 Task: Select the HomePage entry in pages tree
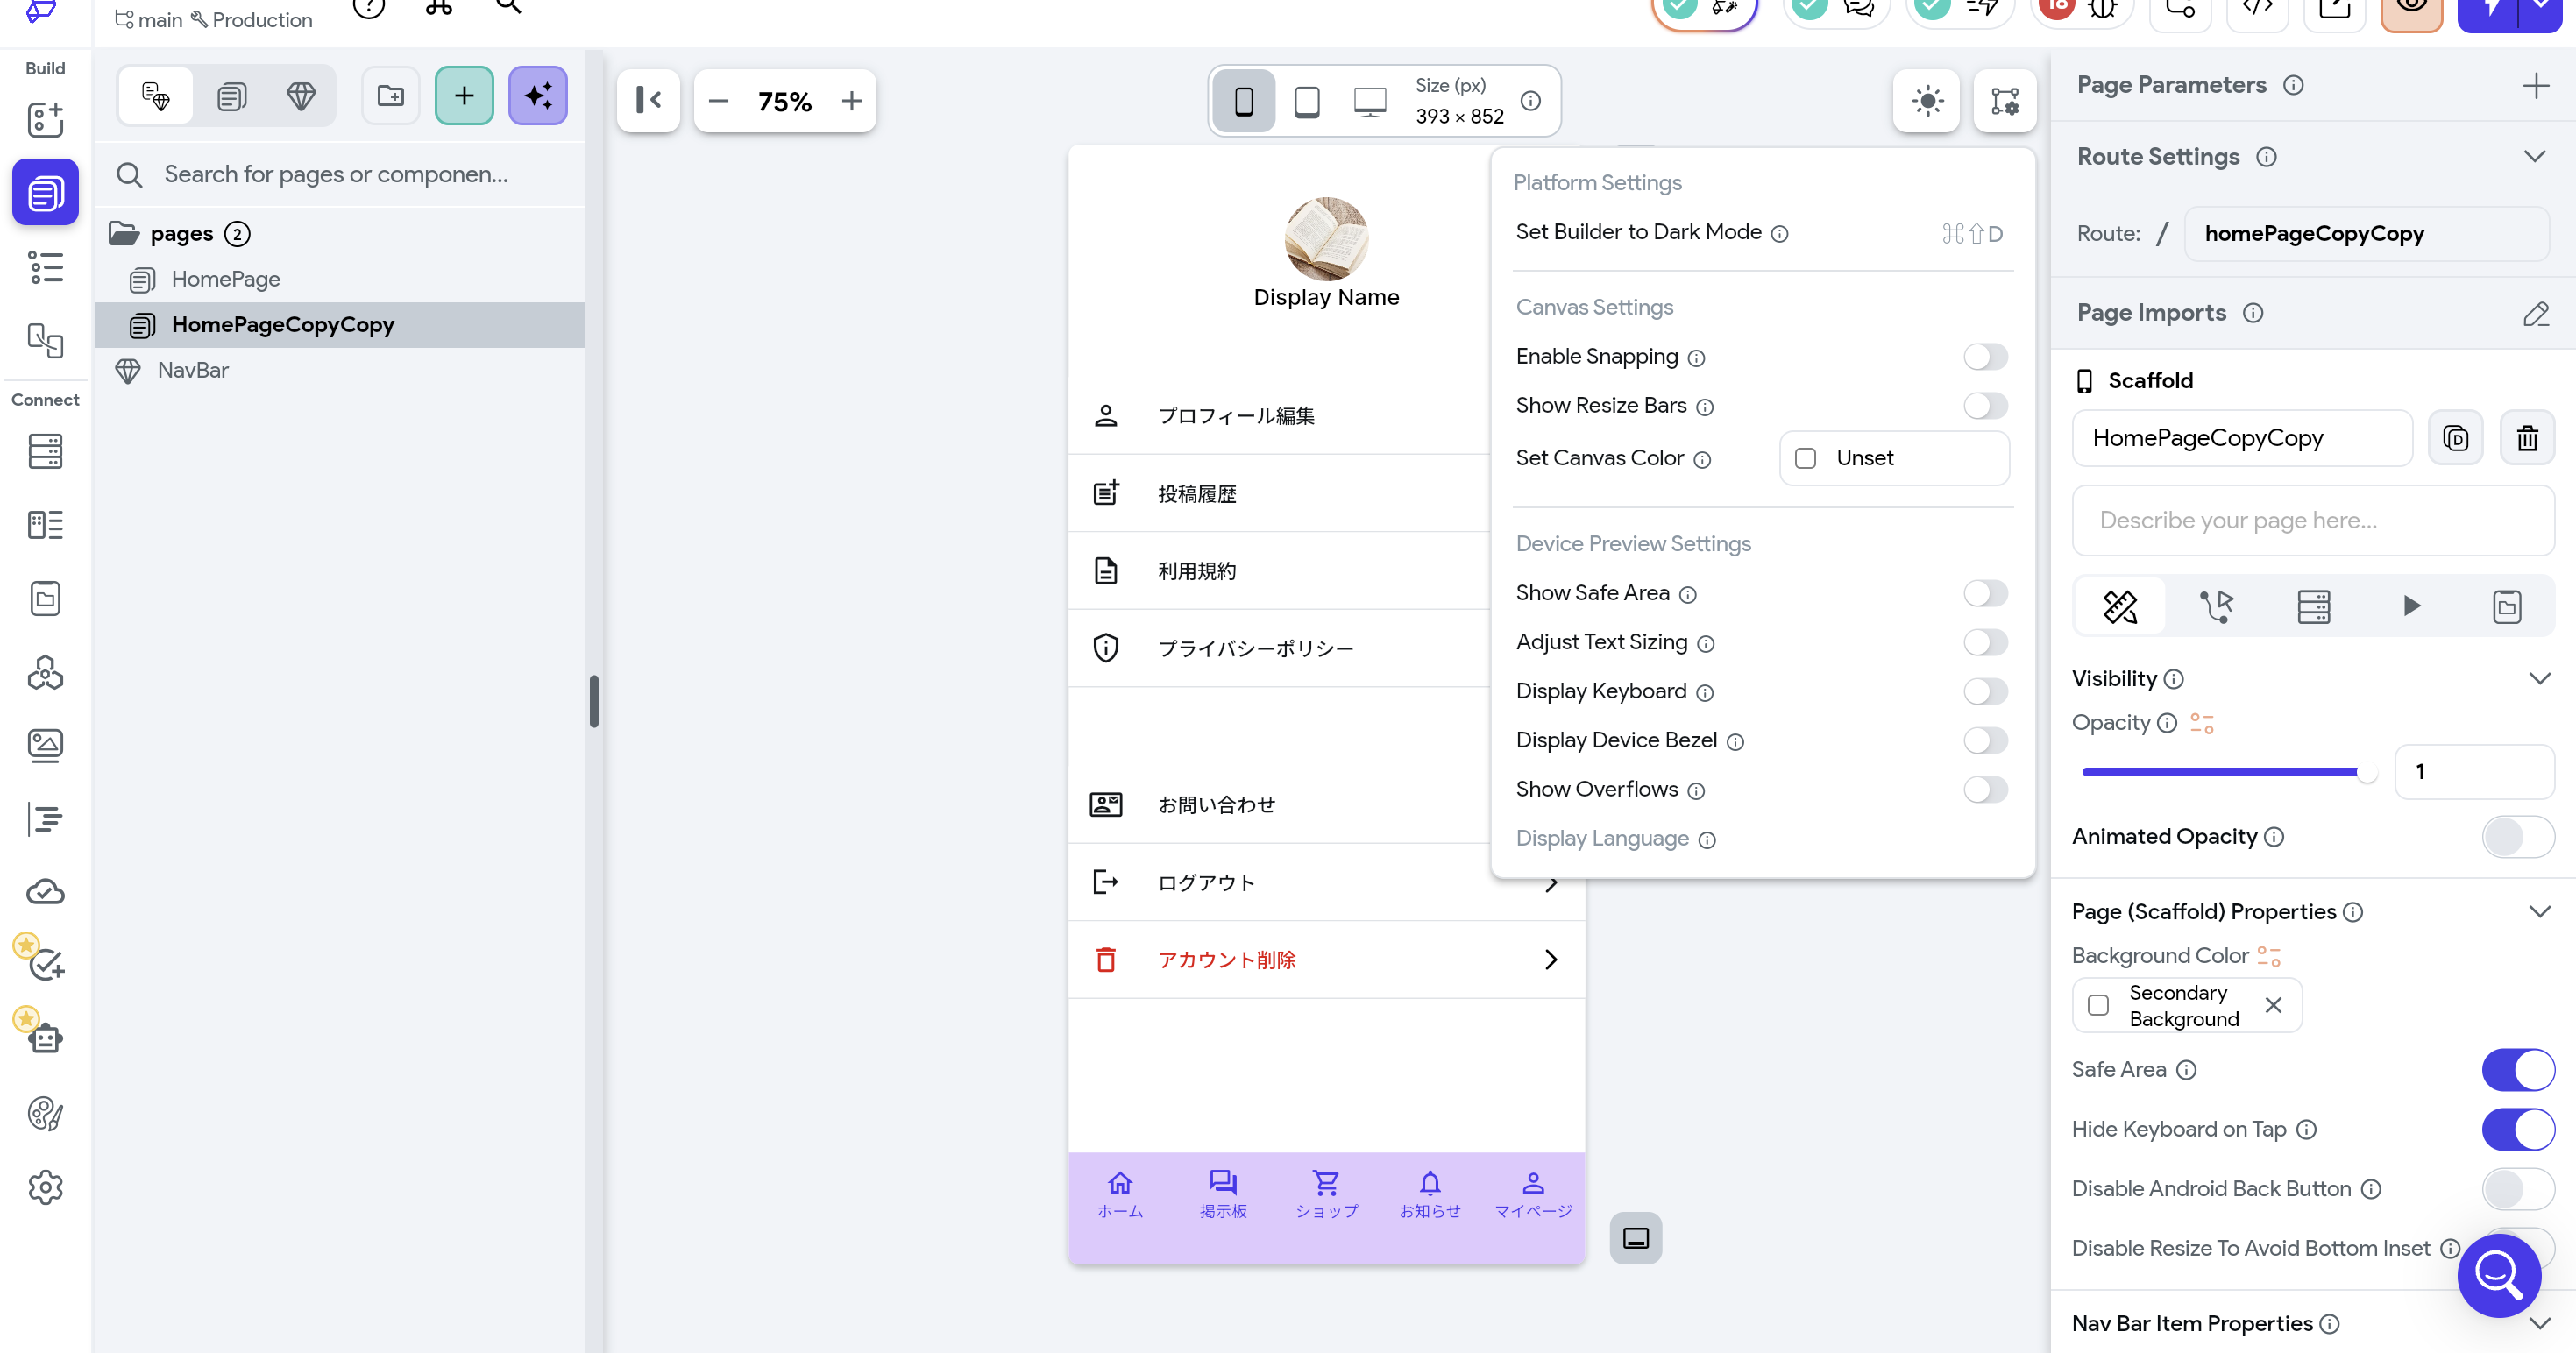click(225, 280)
